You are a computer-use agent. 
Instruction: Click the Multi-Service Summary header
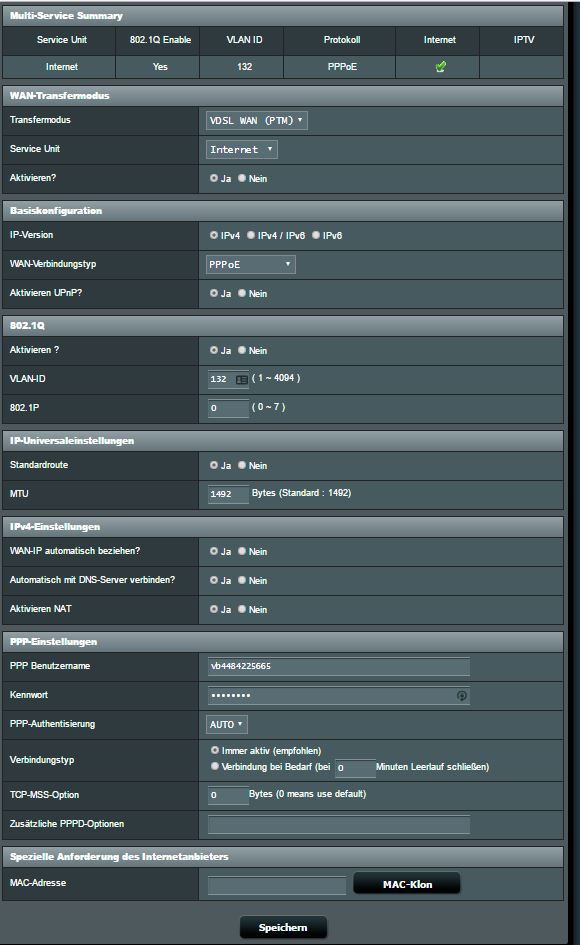(x=283, y=16)
